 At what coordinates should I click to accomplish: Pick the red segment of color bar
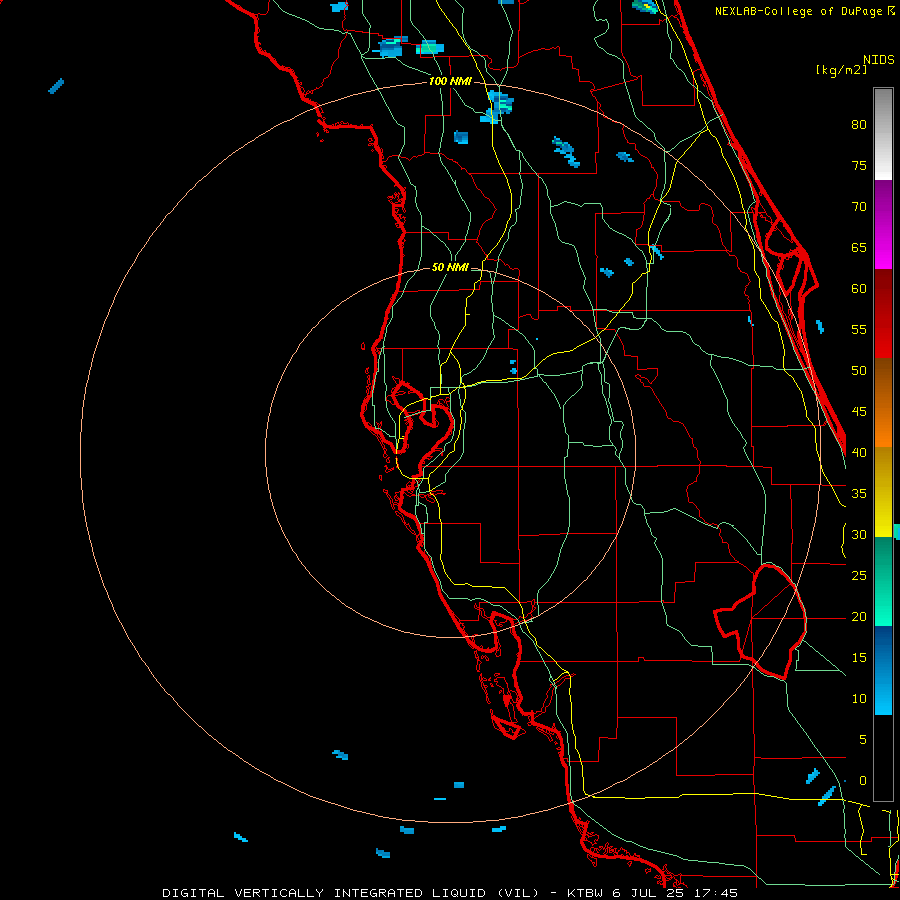(883, 313)
